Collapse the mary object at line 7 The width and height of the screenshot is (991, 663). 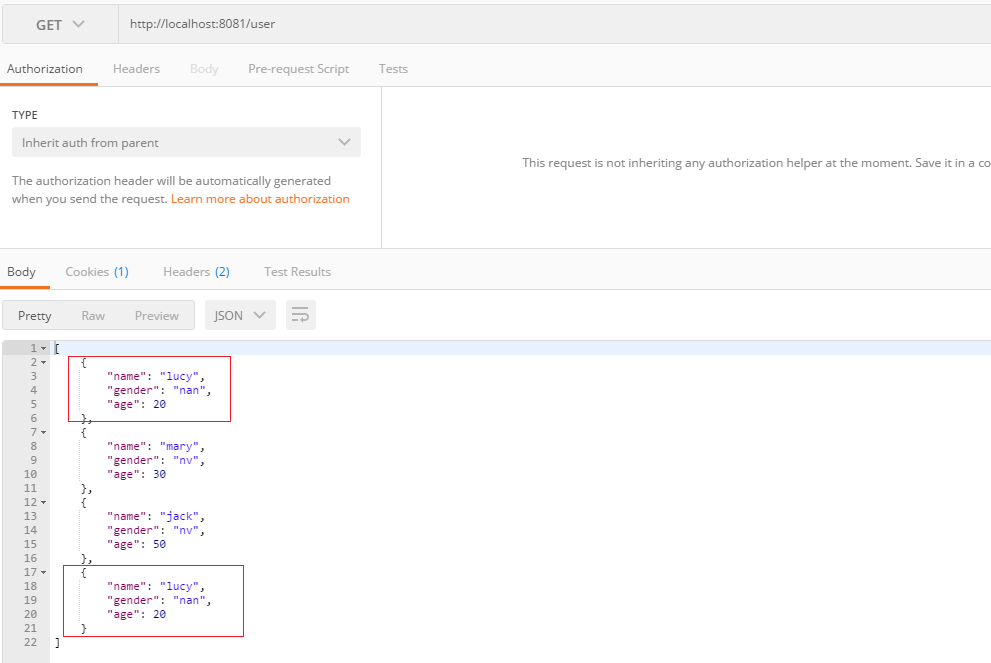tap(43, 432)
